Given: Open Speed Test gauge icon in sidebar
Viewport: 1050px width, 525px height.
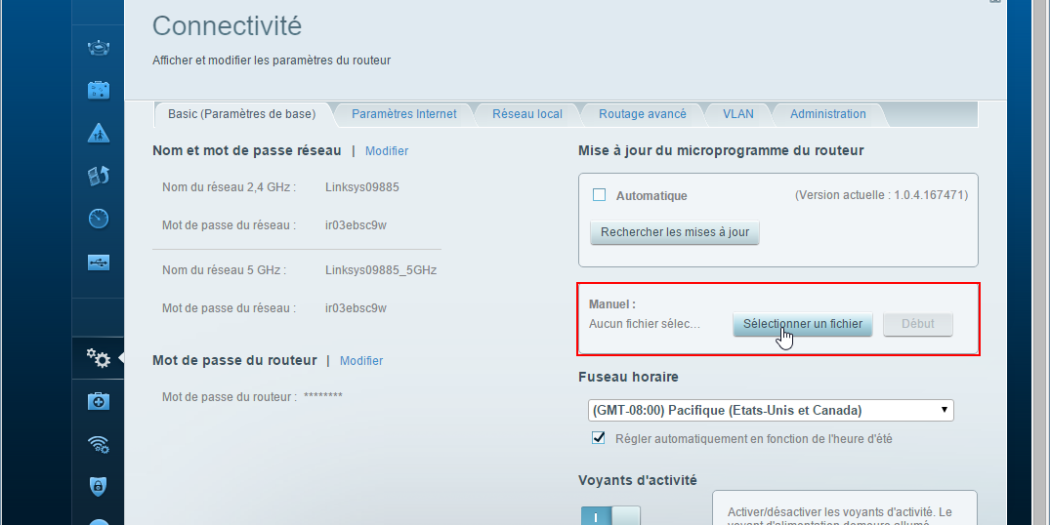Looking at the screenshot, I should click(99, 219).
